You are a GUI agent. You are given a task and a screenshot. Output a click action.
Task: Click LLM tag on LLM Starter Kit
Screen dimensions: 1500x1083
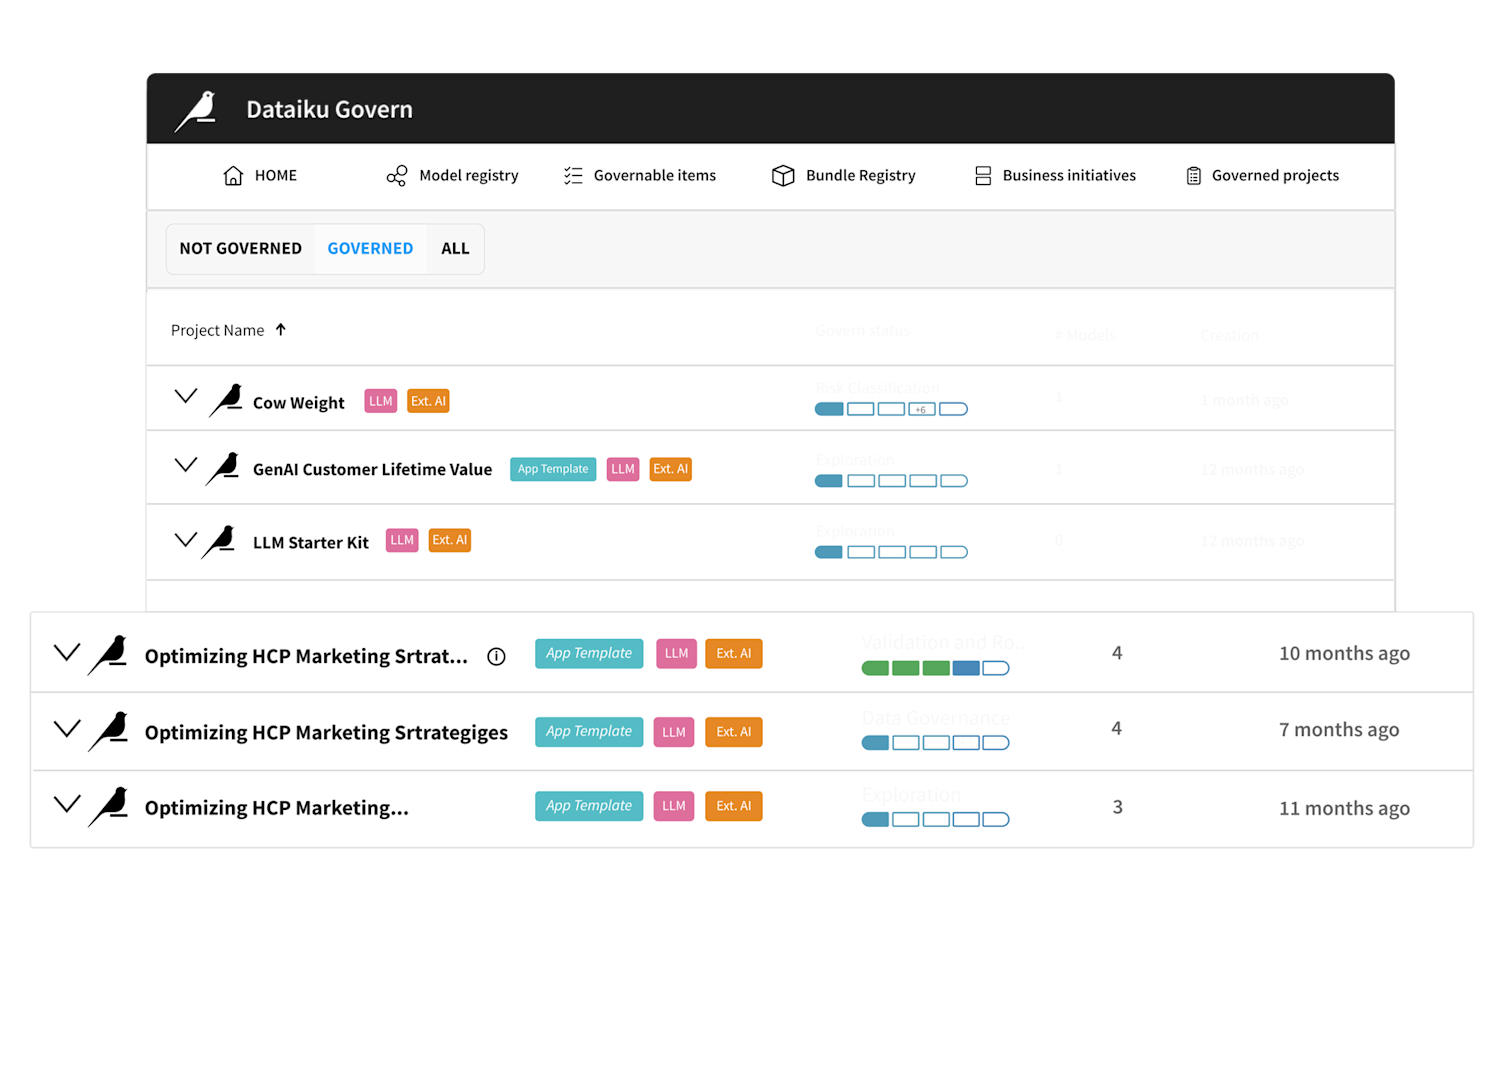coord(402,540)
